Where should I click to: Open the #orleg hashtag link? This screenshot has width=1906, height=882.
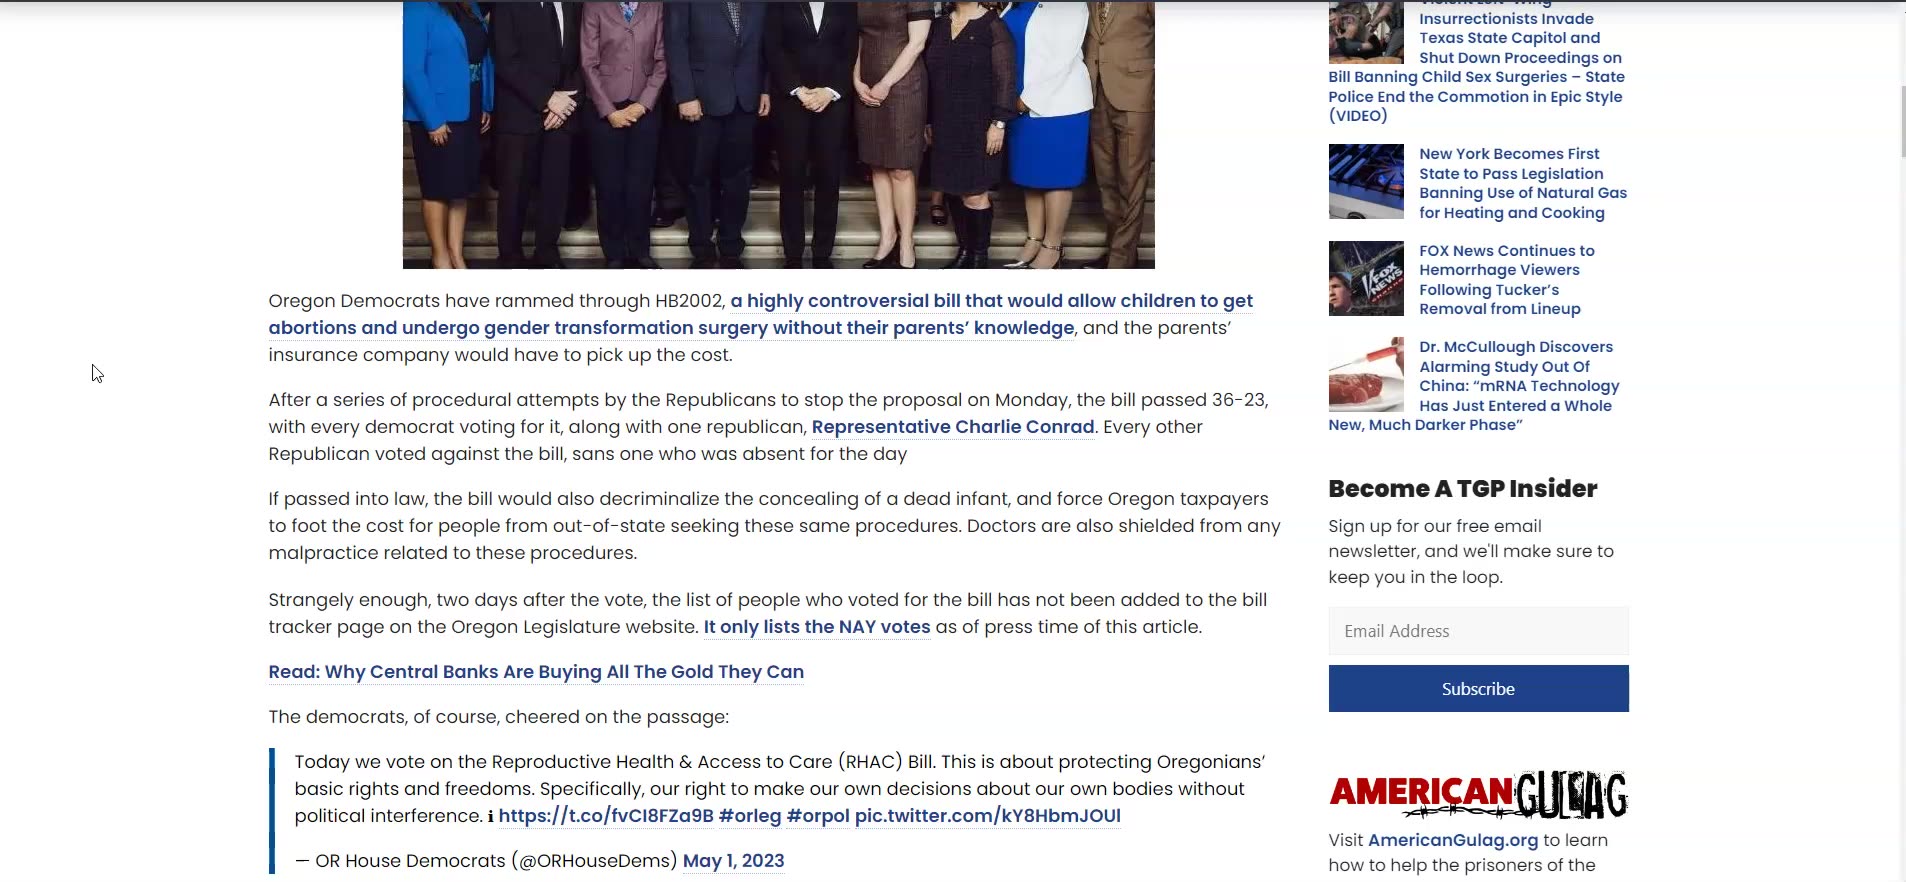[749, 816]
